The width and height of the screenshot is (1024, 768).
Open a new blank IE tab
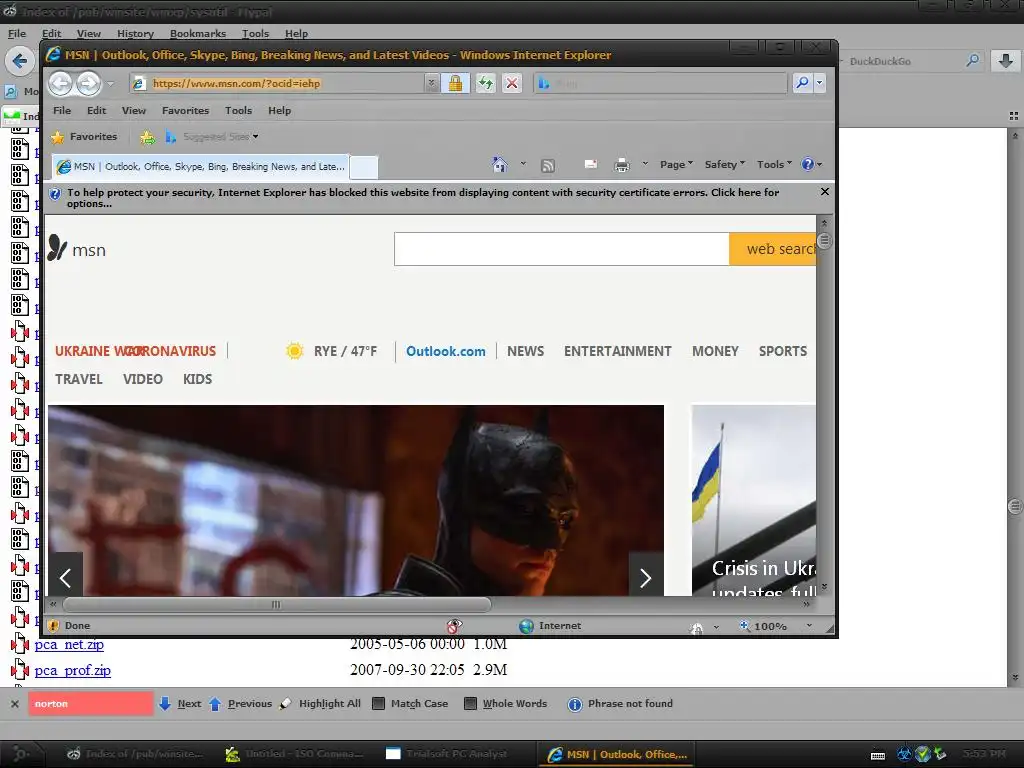point(364,167)
